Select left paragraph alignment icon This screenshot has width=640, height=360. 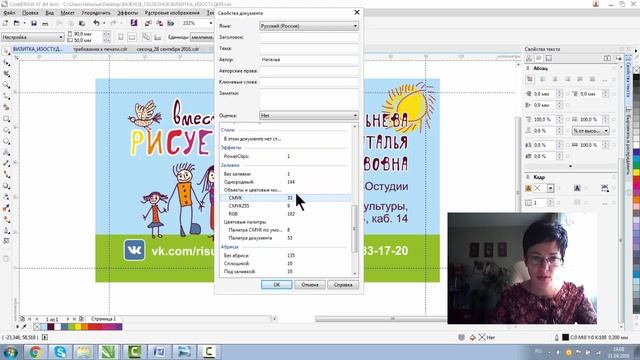pos(542,79)
